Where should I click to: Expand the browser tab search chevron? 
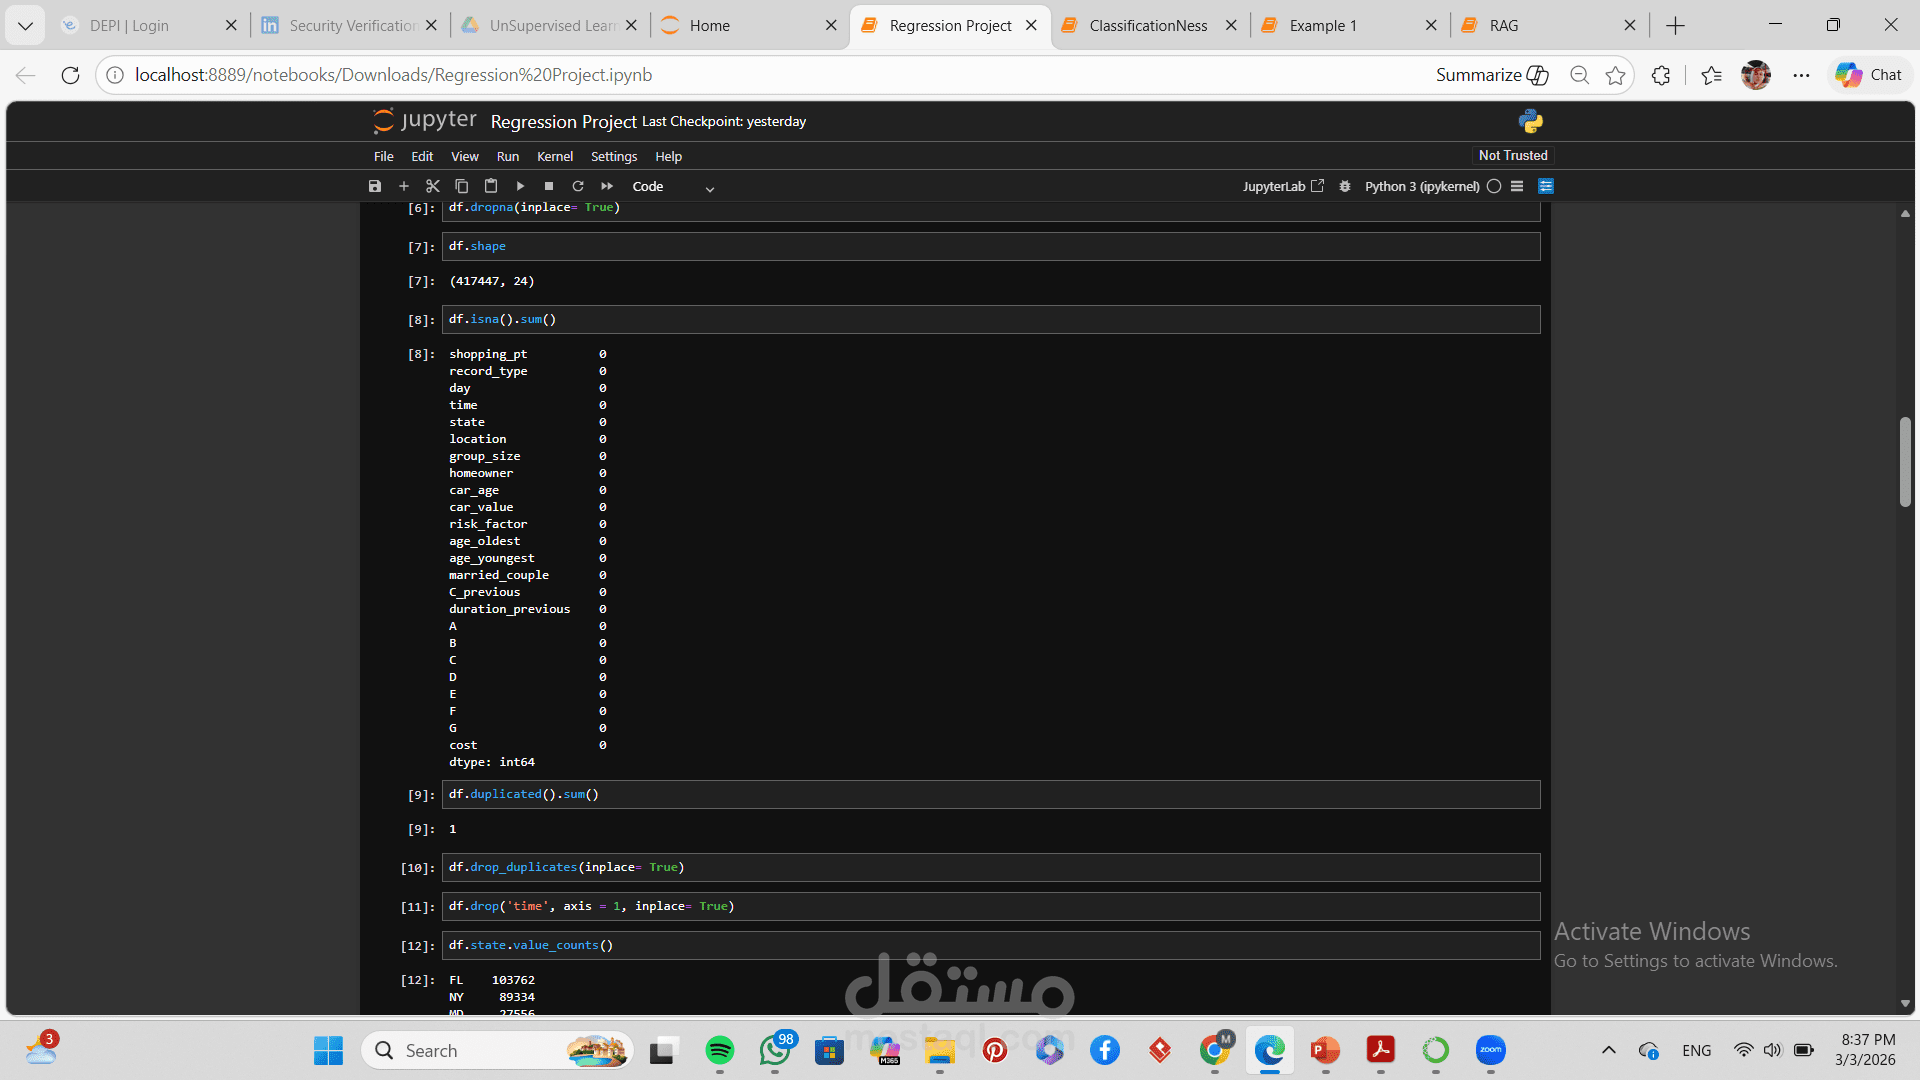coord(25,25)
